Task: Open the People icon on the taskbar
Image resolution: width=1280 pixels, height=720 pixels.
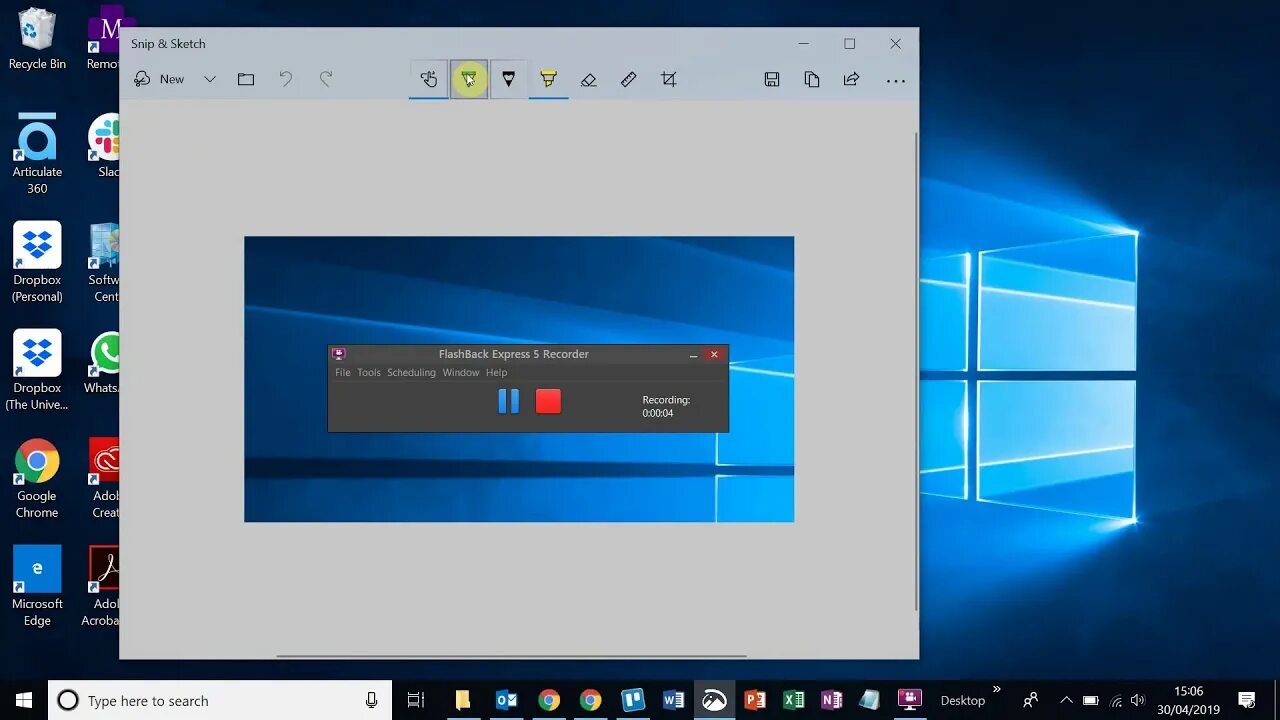Action: (x=1031, y=700)
